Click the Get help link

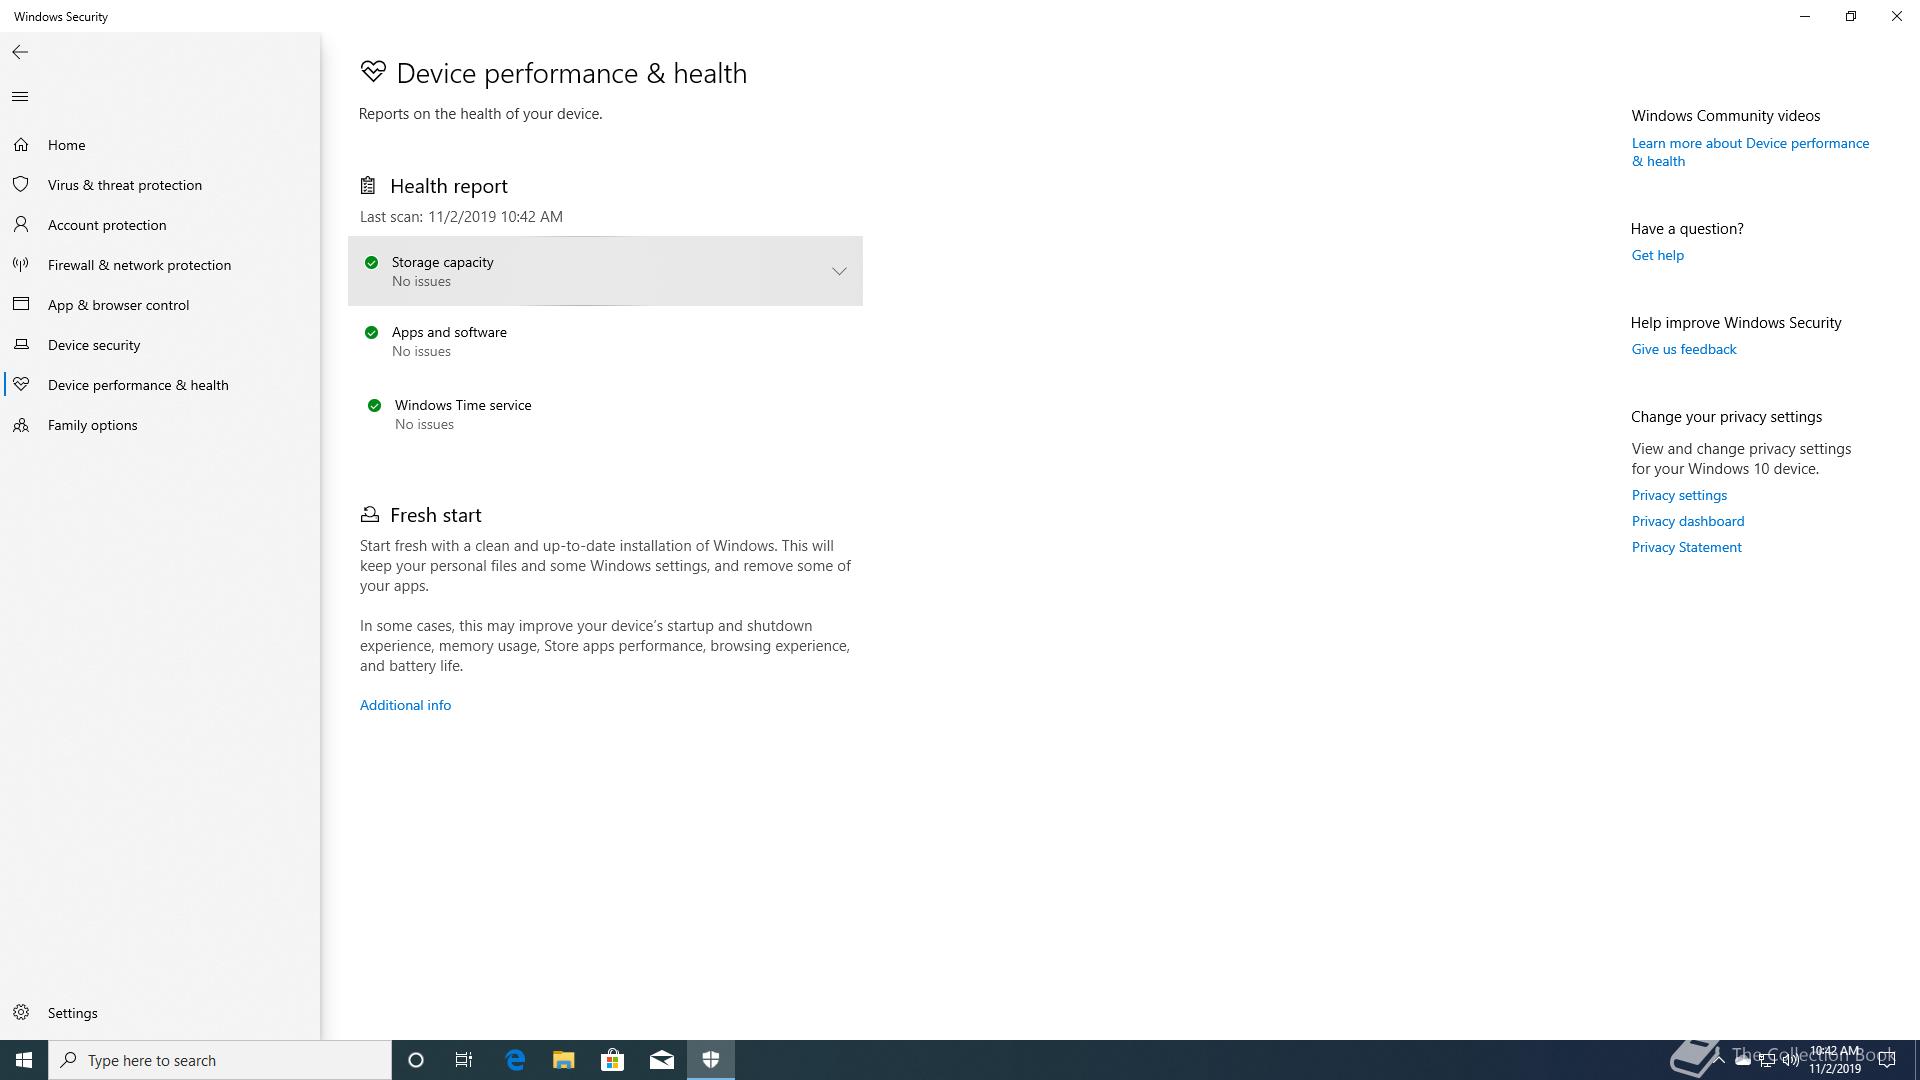coord(1657,255)
